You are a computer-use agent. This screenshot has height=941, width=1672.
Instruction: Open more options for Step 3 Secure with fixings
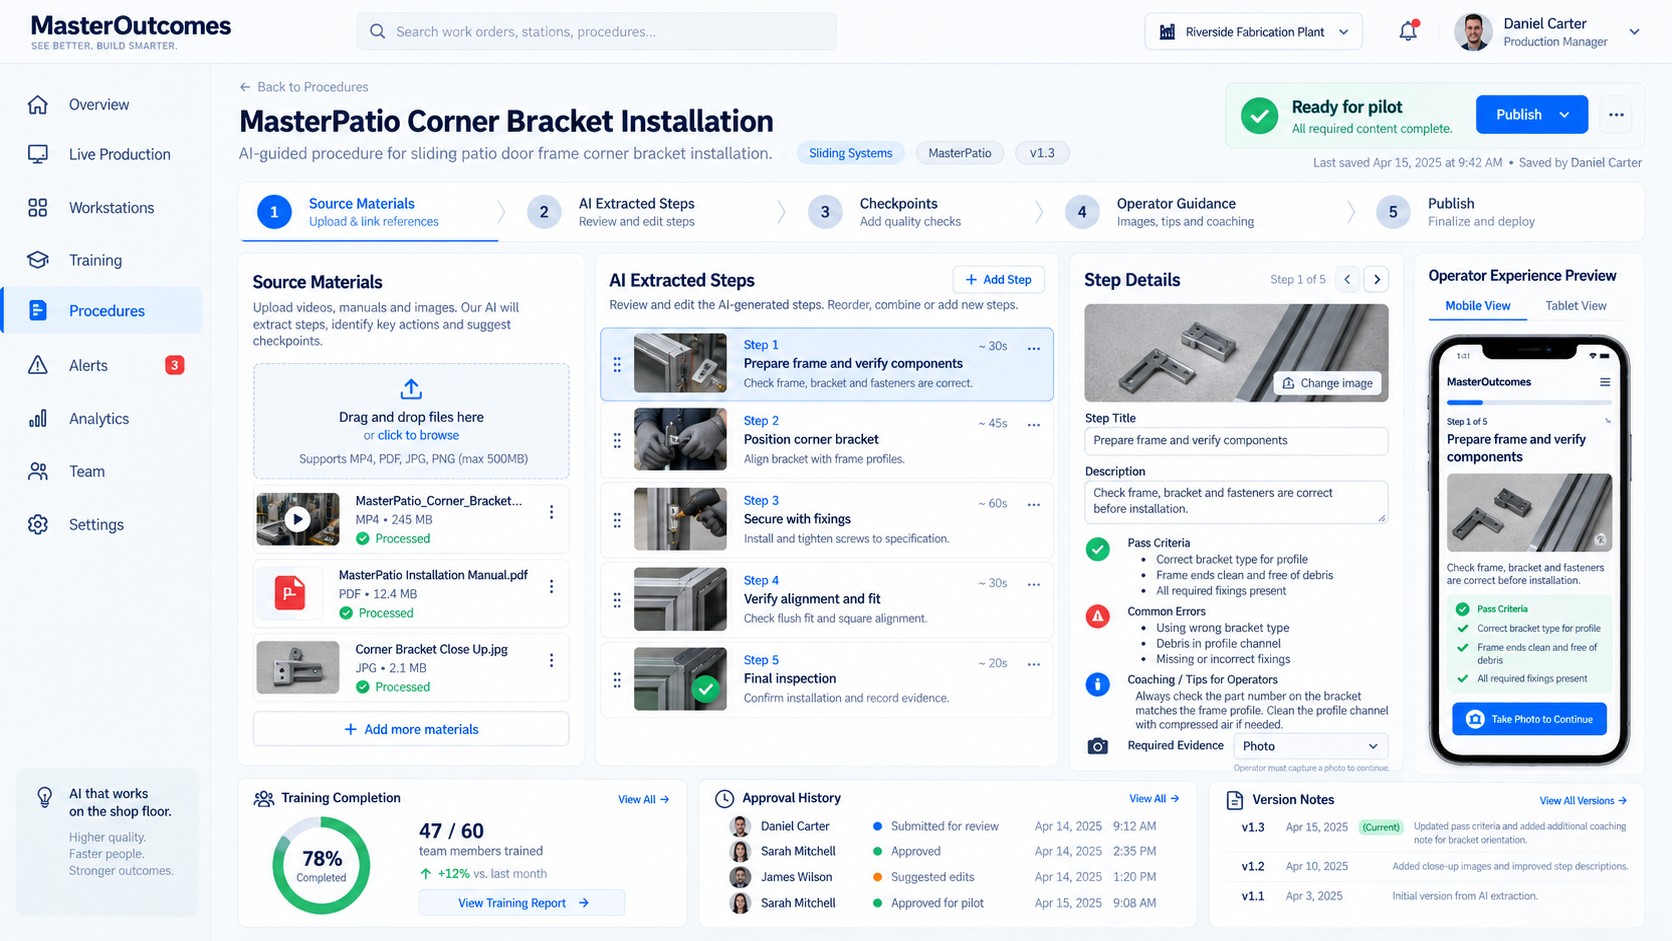pos(1034,505)
